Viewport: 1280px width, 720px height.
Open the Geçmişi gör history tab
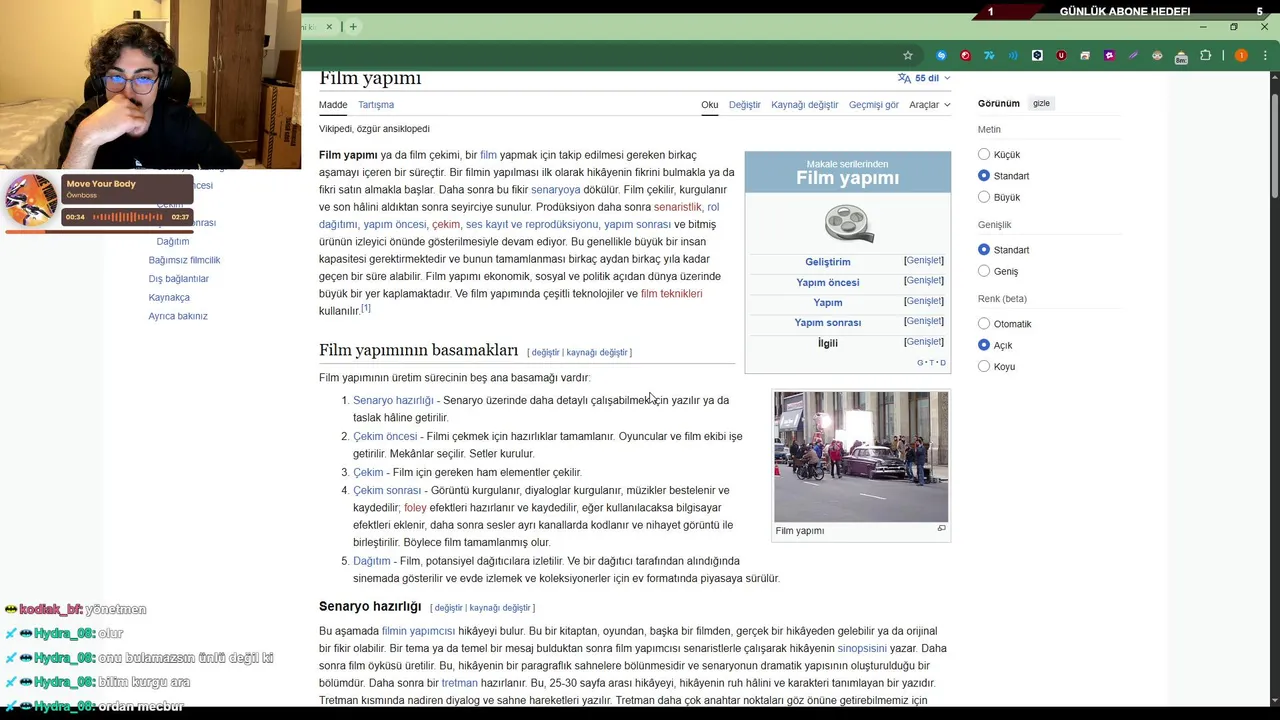(x=873, y=104)
